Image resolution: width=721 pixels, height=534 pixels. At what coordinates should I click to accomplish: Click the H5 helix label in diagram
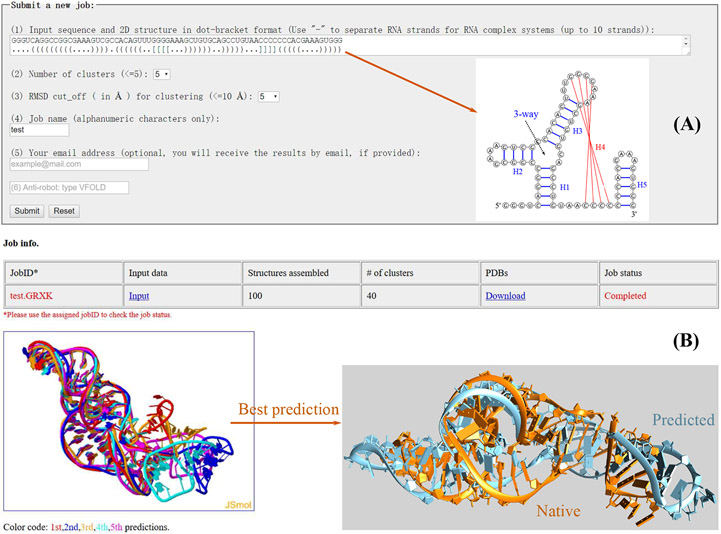pos(642,185)
